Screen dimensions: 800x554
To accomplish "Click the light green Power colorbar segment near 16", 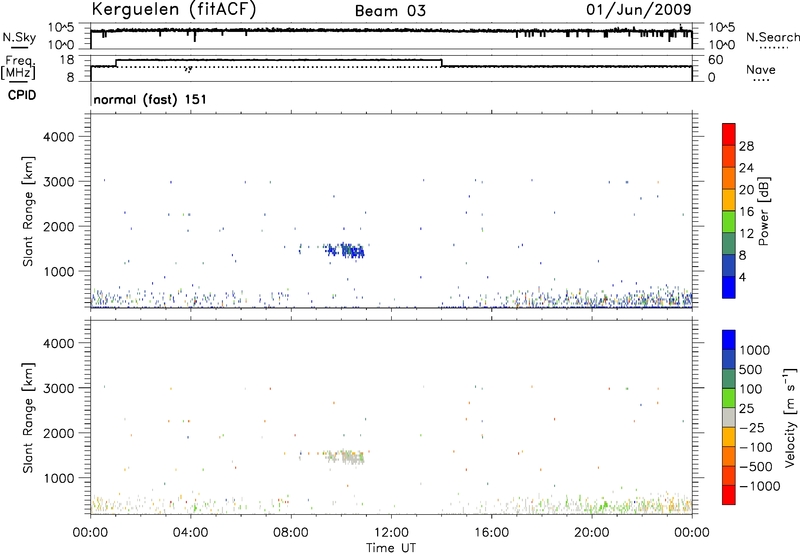I will click(729, 221).
